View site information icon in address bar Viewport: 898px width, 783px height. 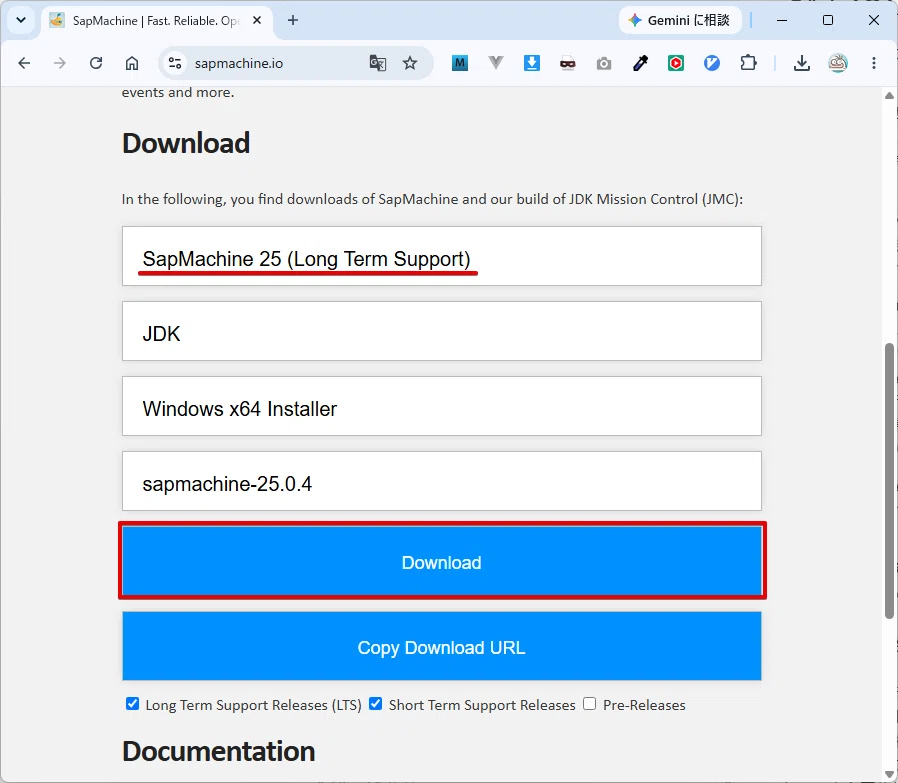[175, 63]
